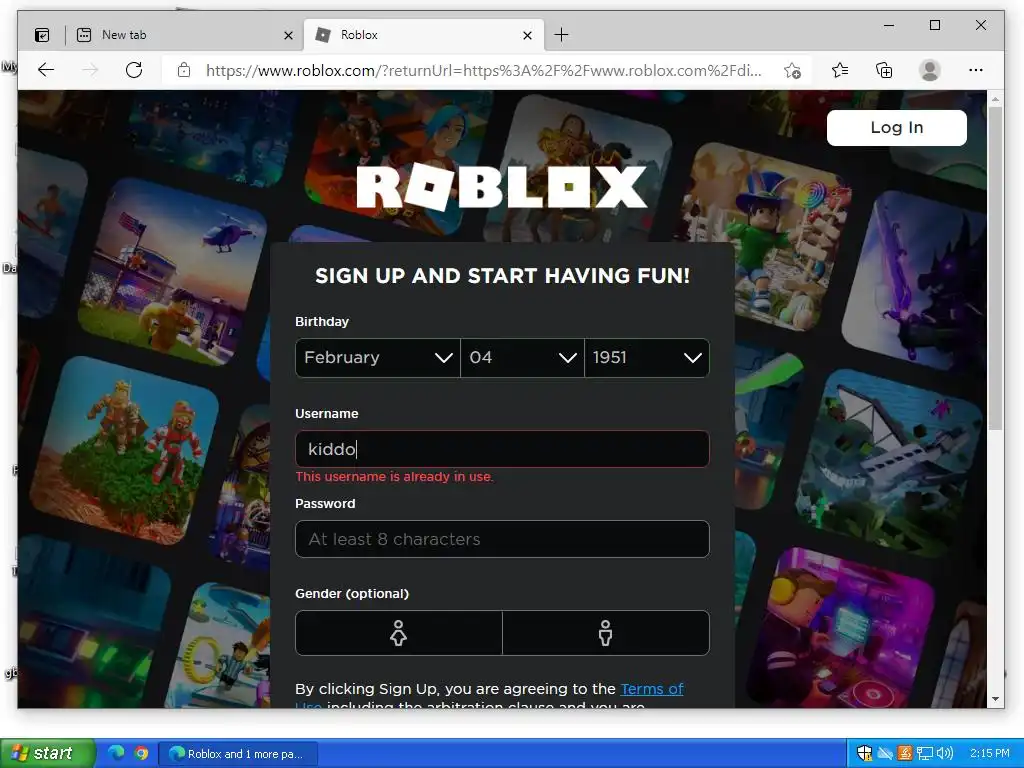Launch Chrome from quick launch bar
This screenshot has width=1024, height=768.
[140, 753]
